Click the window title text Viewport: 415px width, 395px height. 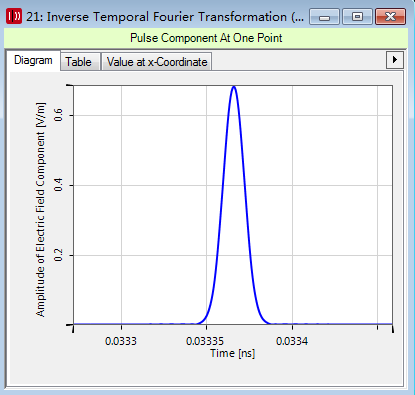point(165,17)
